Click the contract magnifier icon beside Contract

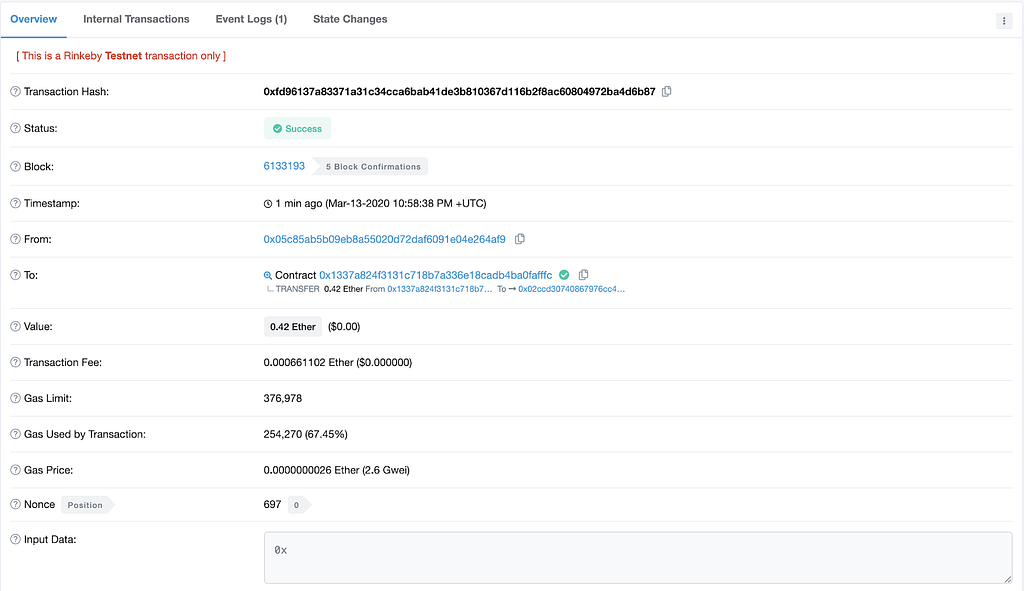268,276
